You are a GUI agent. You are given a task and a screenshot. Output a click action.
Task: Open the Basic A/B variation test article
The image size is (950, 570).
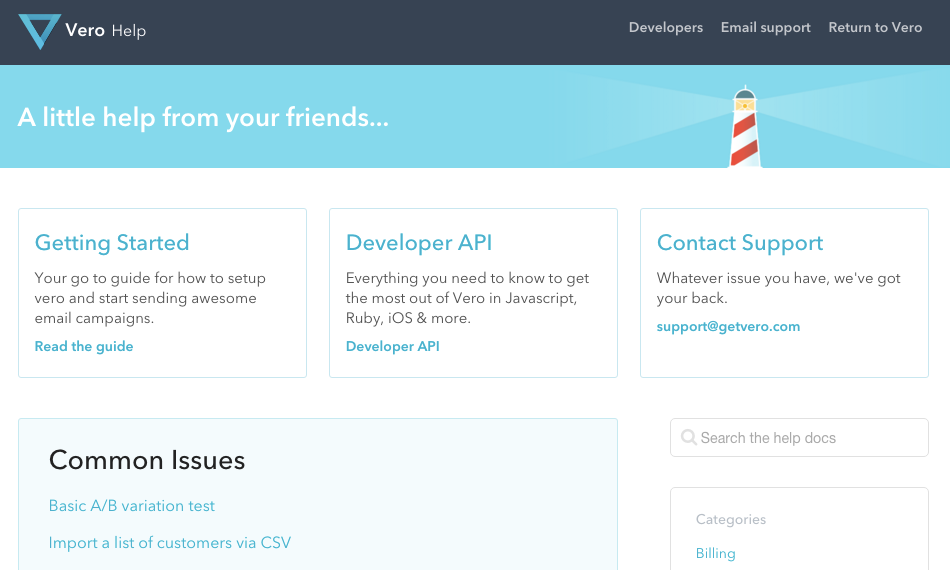132,506
